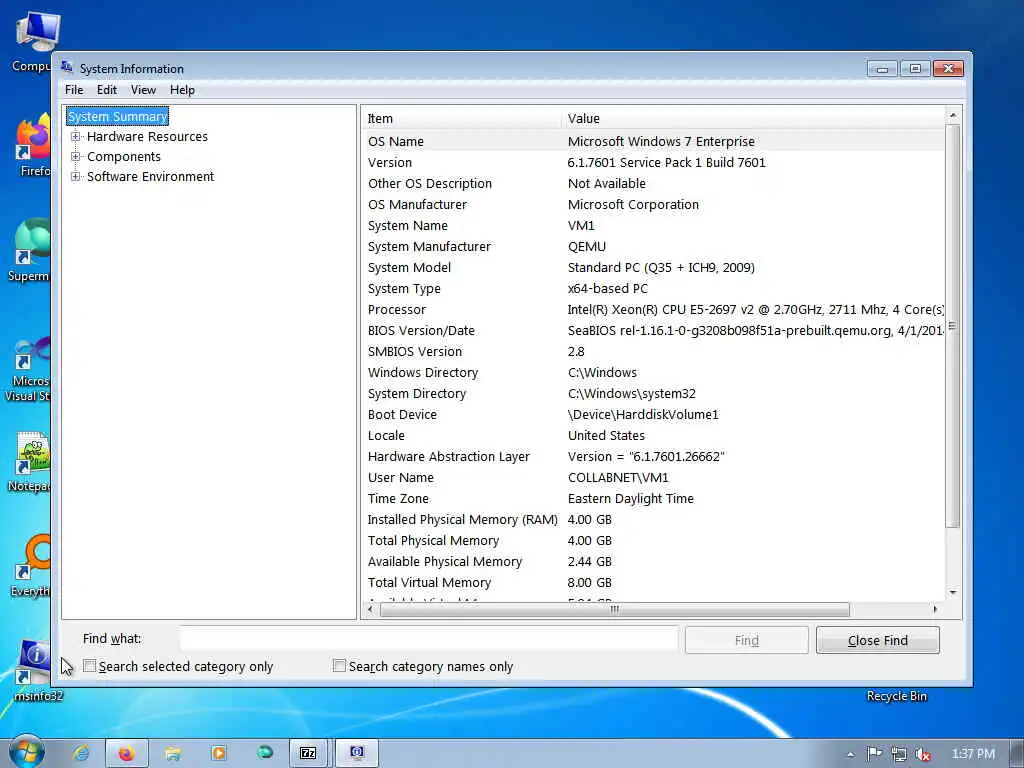This screenshot has width=1024, height=768.
Task: Click the muted volume tray icon
Action: click(922, 754)
